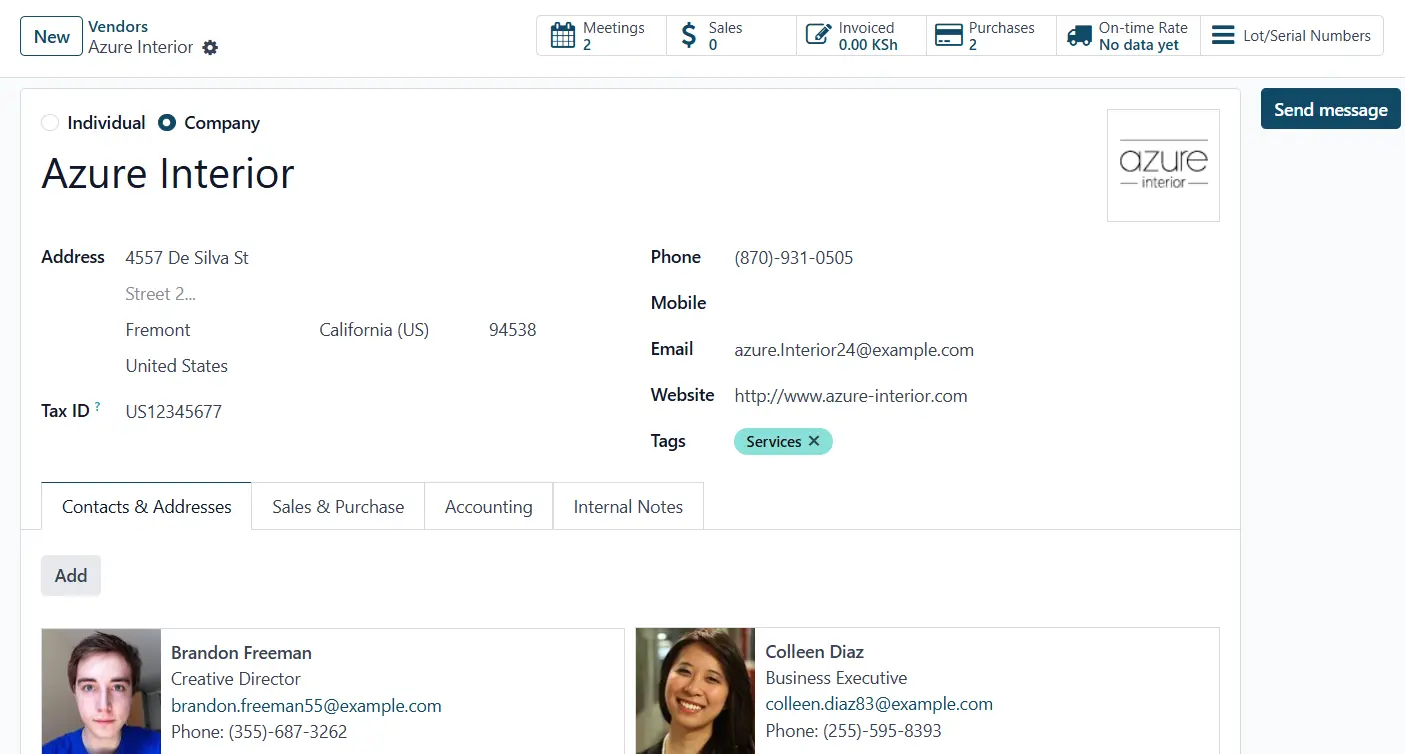Remove the Services tag with X

[814, 441]
